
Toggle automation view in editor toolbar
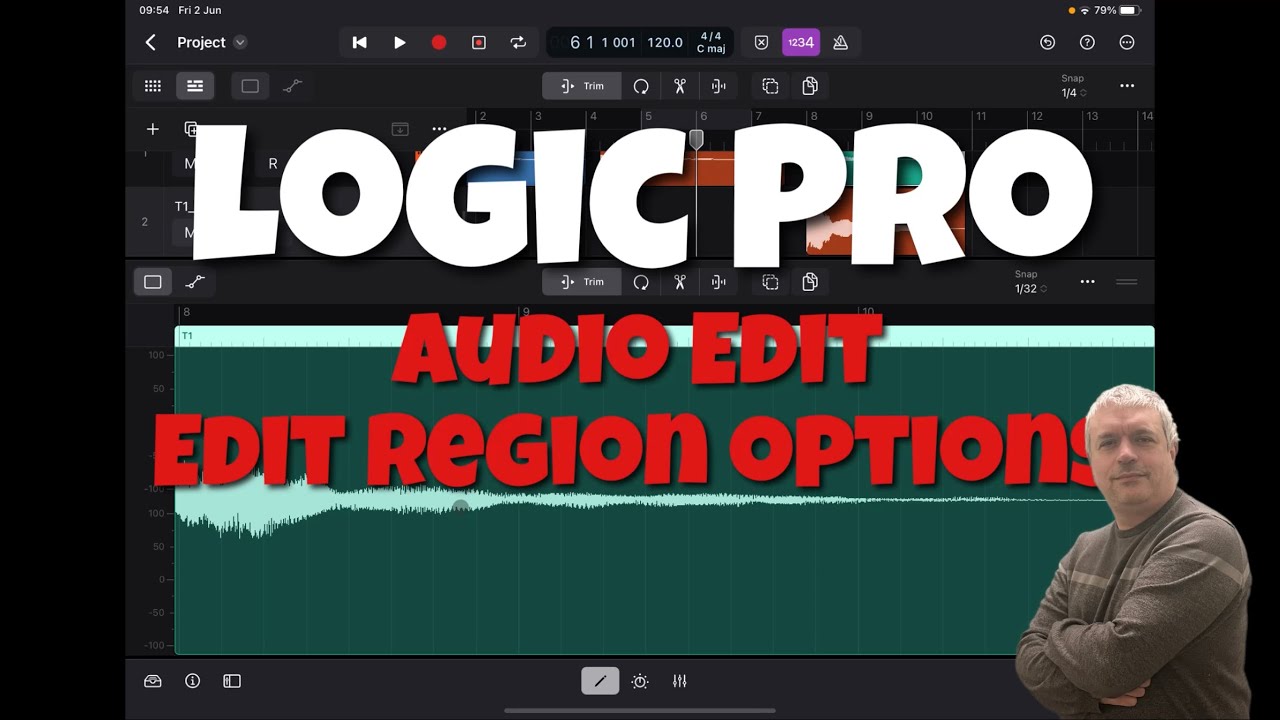195,282
